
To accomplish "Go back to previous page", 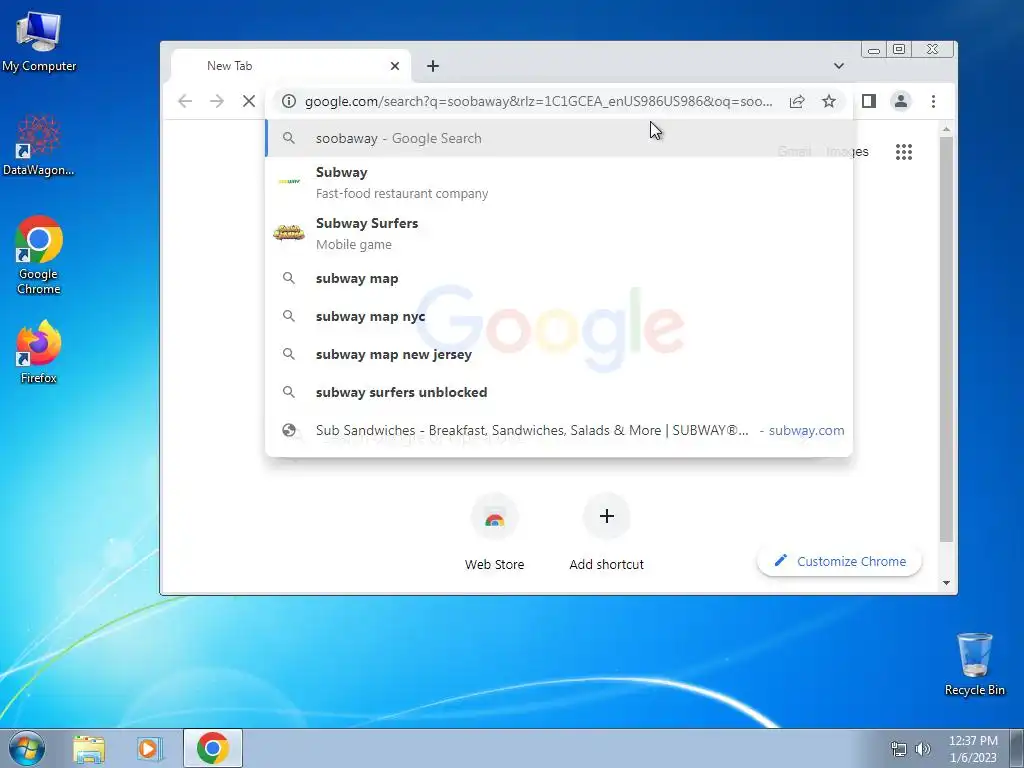I will pos(185,101).
